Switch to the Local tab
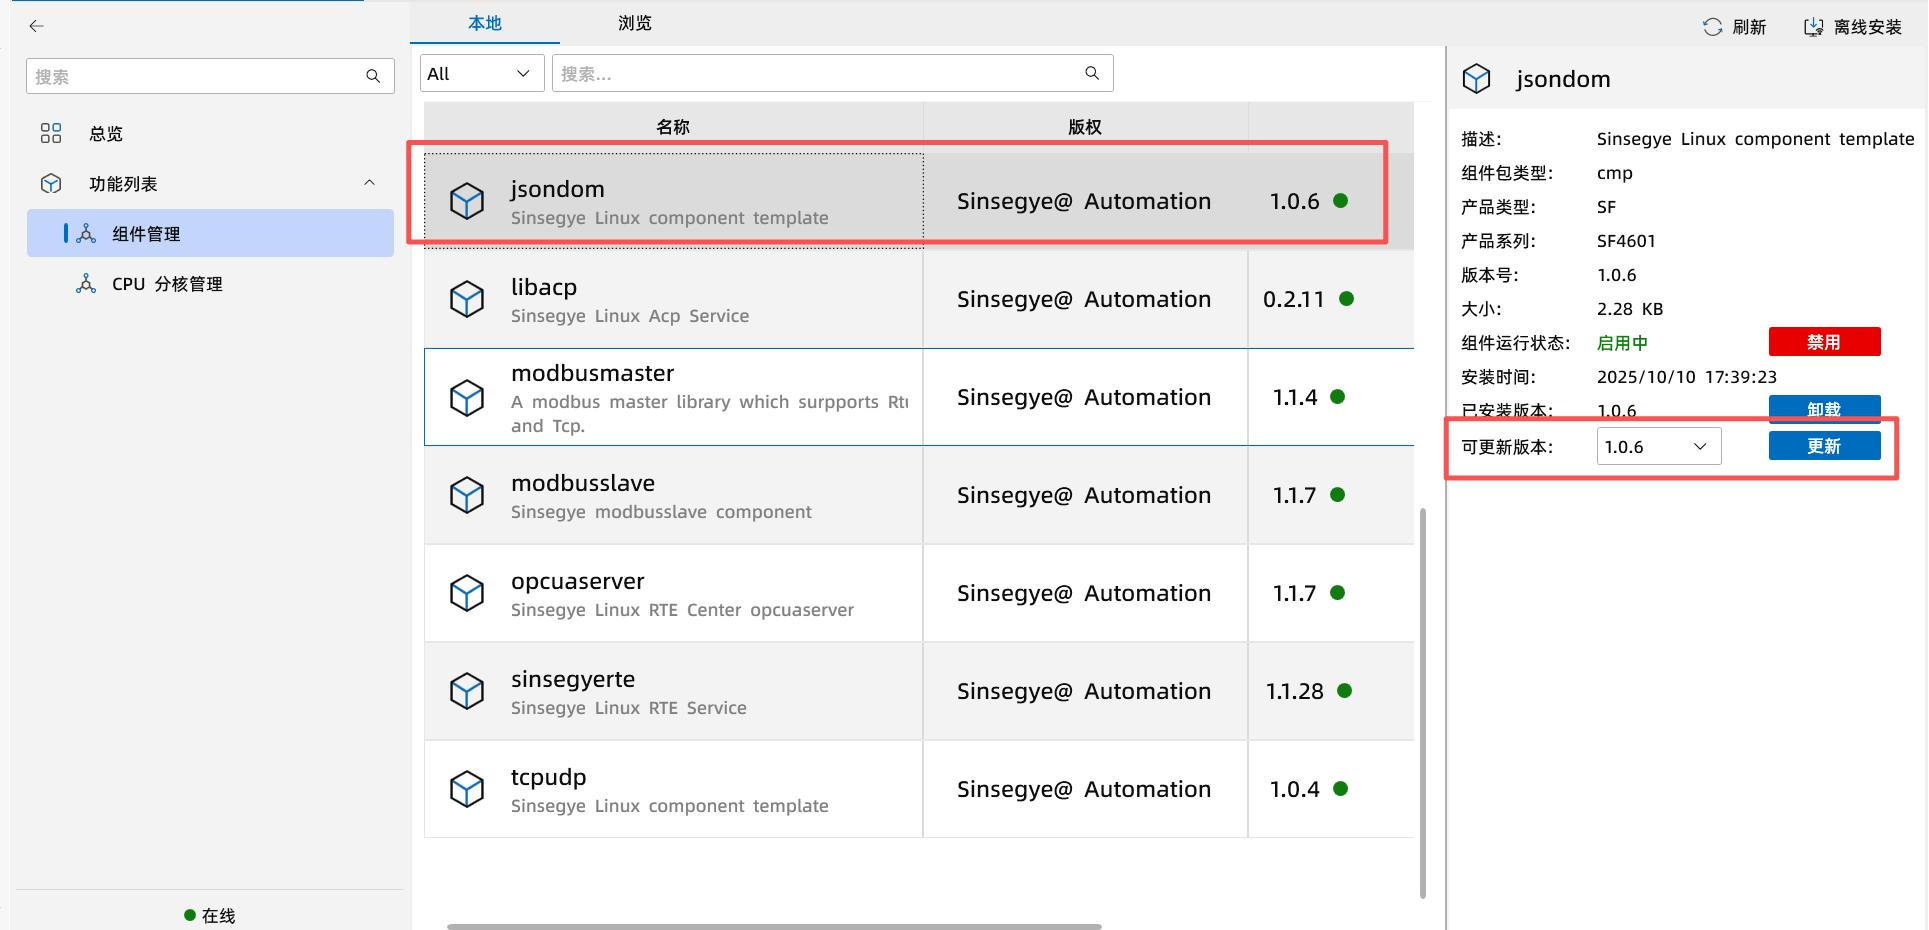 tap(484, 23)
